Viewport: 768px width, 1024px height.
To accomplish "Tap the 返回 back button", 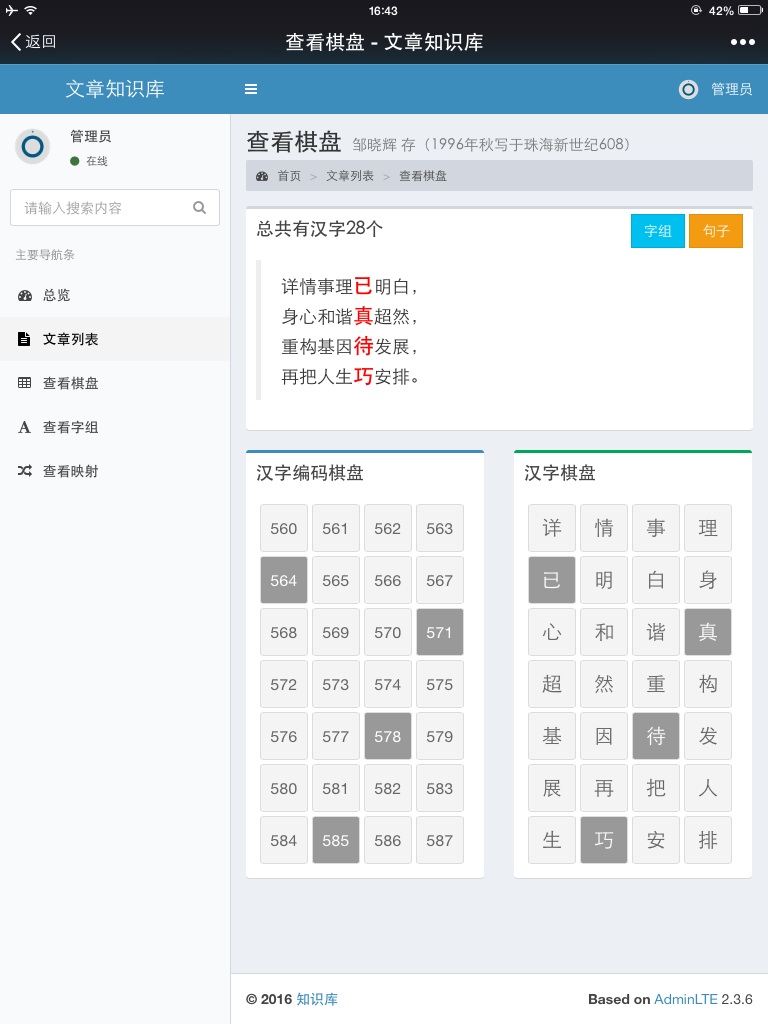I will 33,42.
